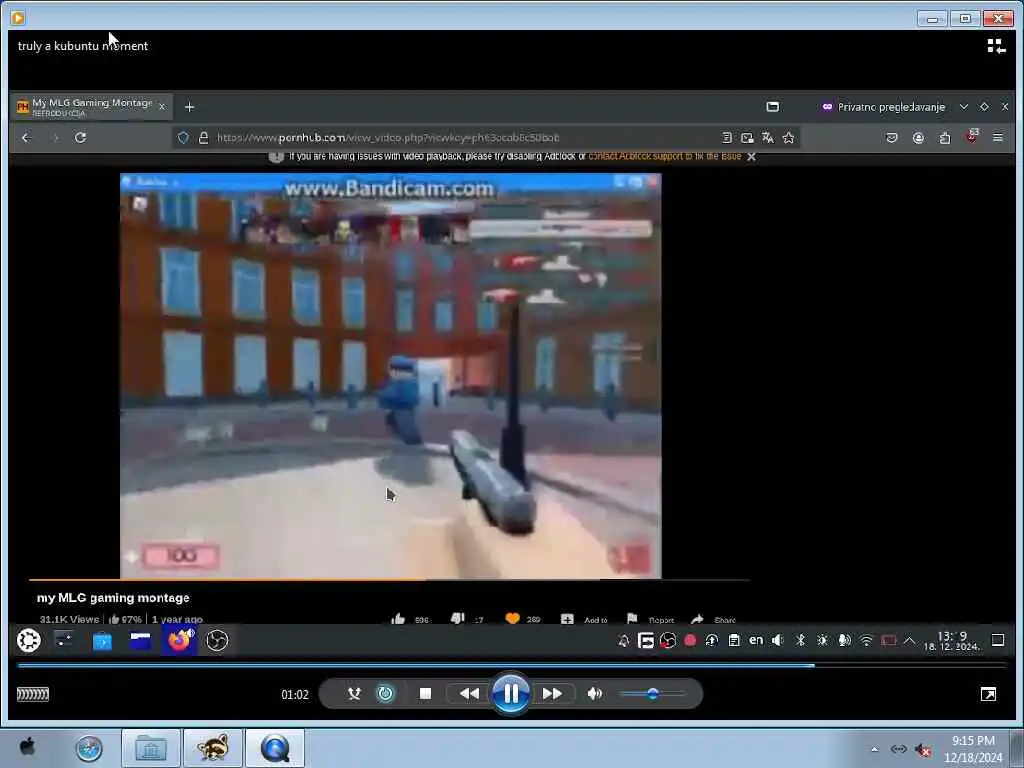This screenshot has height=768, width=1024.
Task: Show hidden icons in the Windows tray
Action: (x=874, y=749)
